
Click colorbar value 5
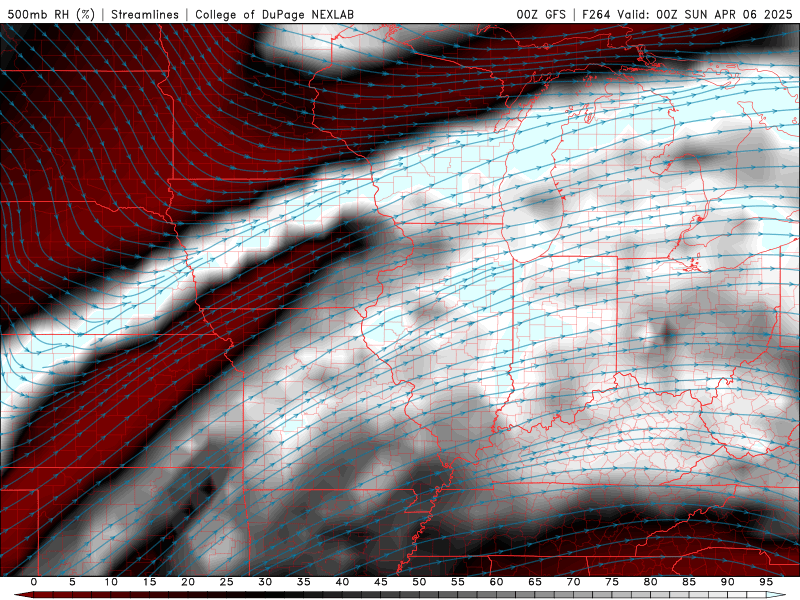[x=72, y=582]
